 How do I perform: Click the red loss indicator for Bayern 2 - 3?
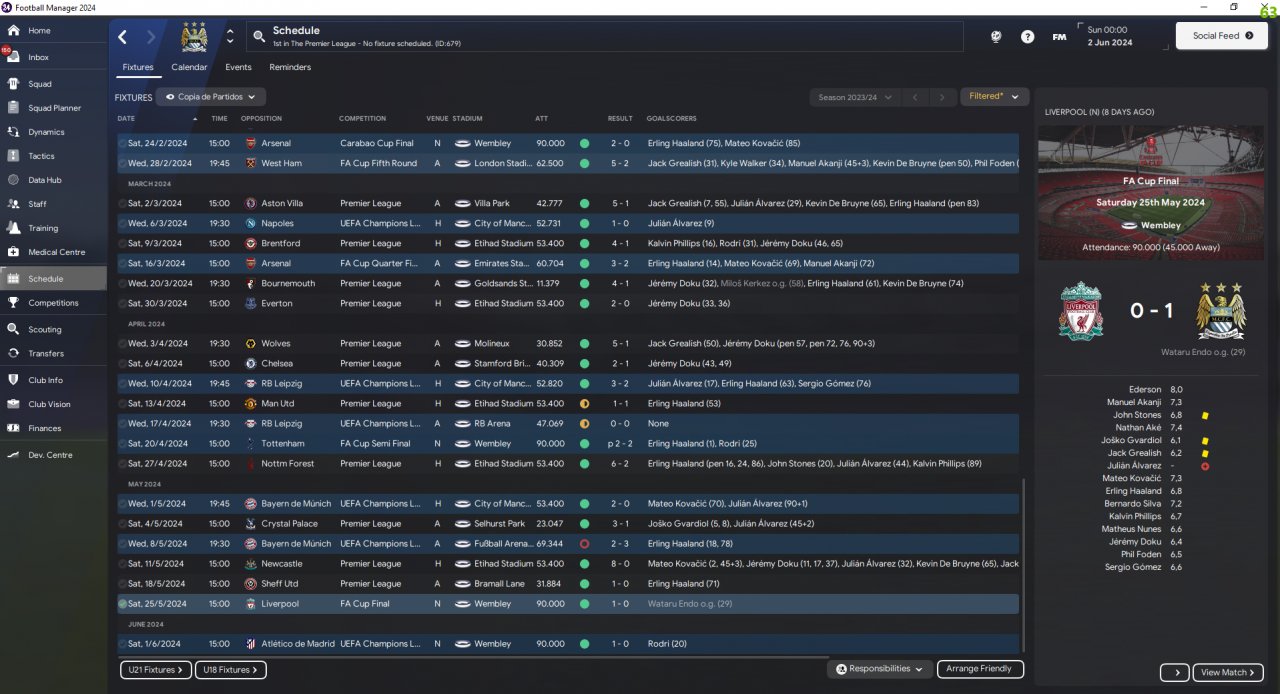tap(584, 544)
